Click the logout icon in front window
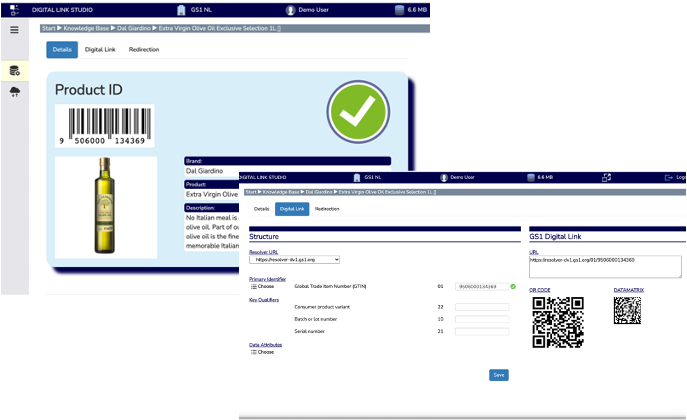The width and height of the screenshot is (687, 420). click(669, 177)
